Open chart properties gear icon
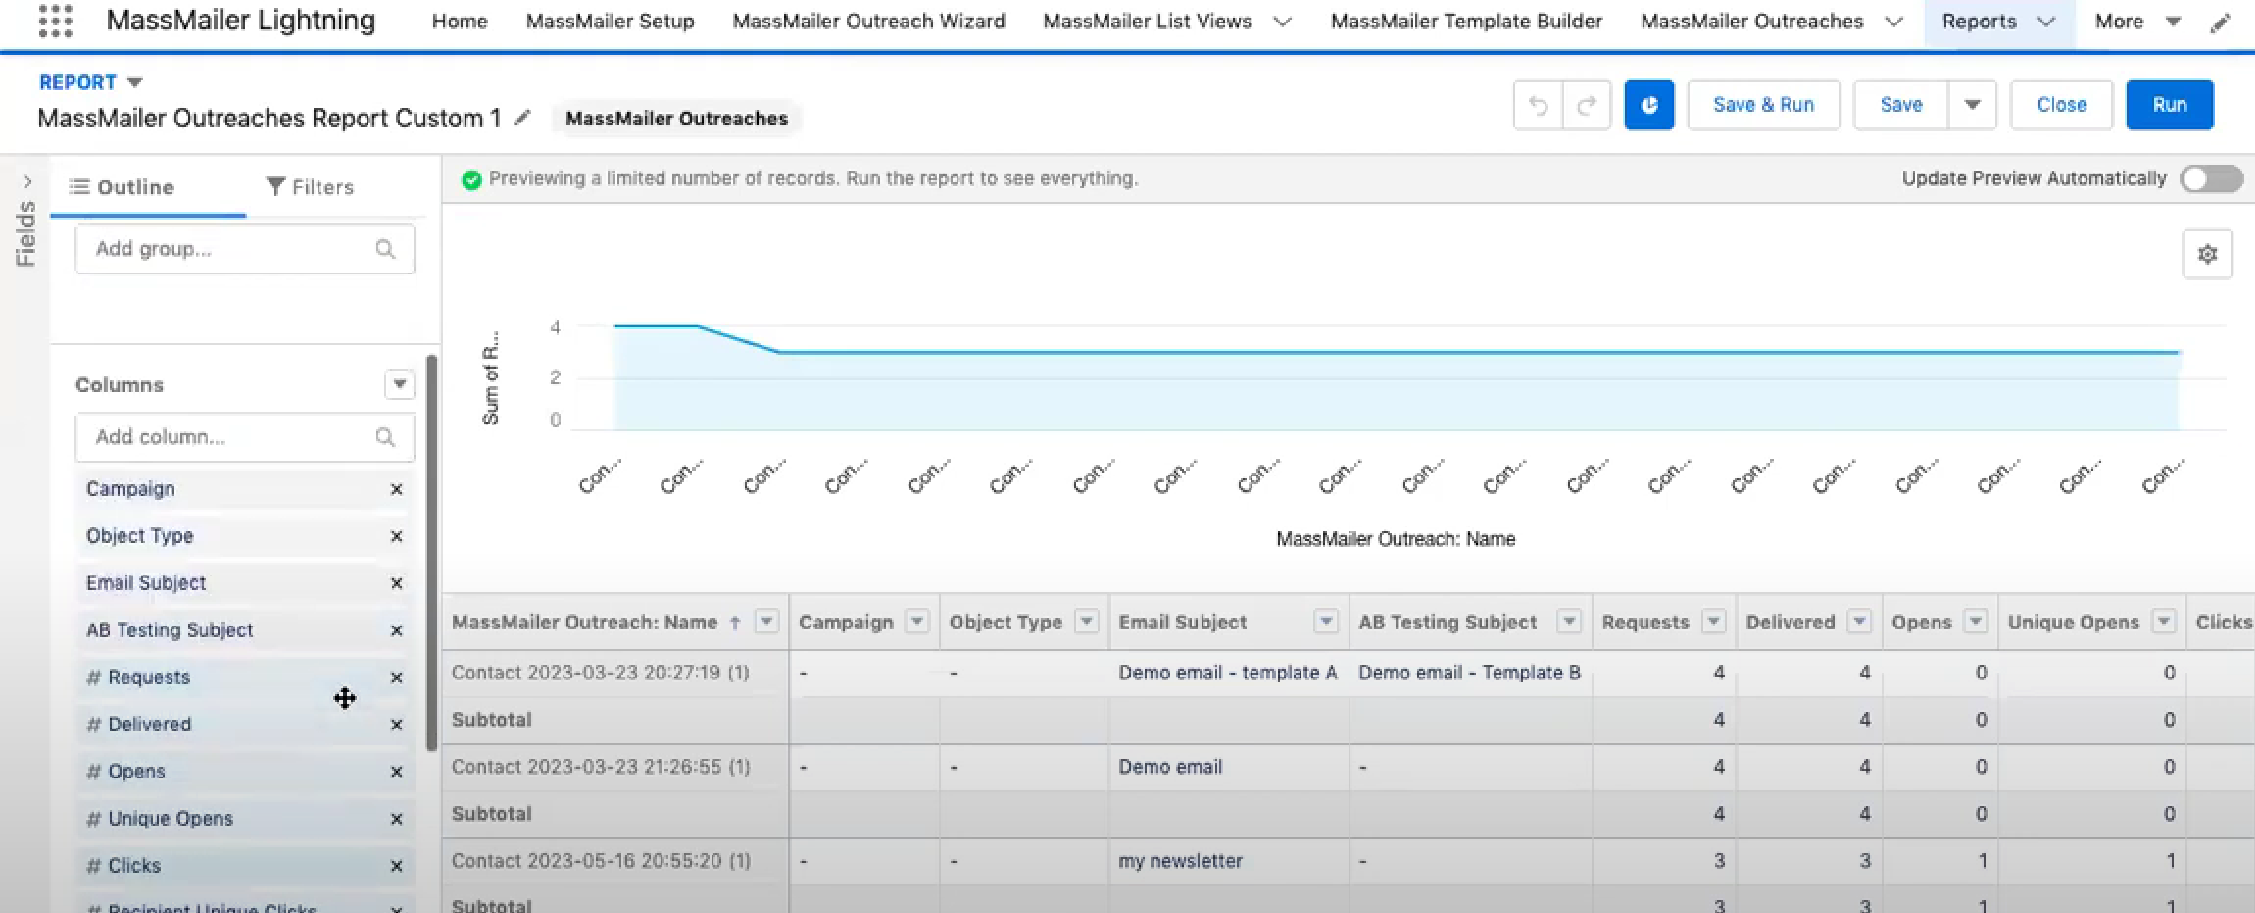The height and width of the screenshot is (913, 2255). (2207, 254)
